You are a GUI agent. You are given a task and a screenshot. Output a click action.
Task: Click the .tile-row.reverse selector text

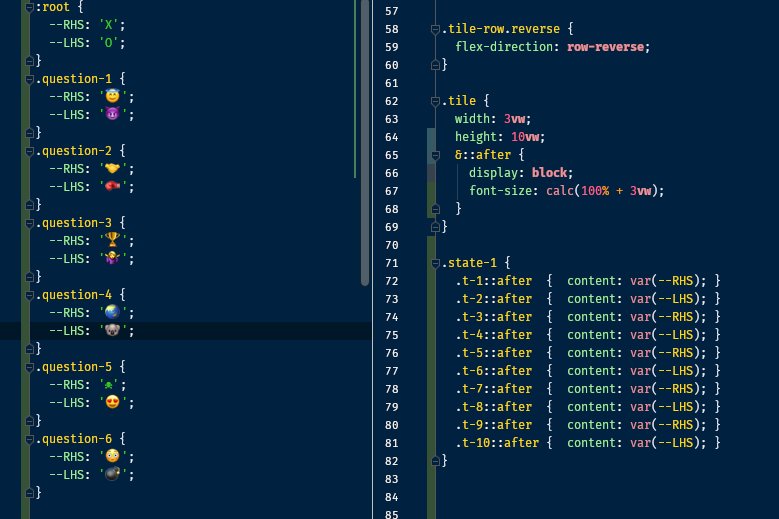(501, 29)
